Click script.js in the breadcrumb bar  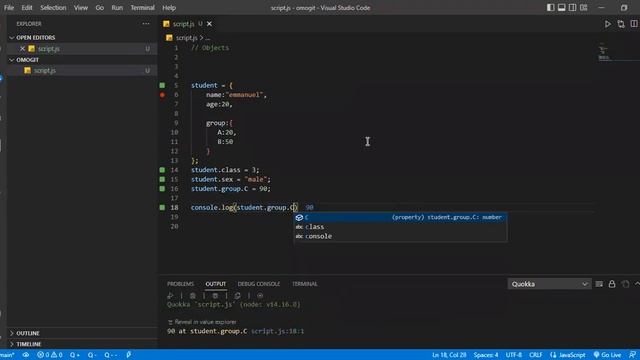tap(187, 38)
